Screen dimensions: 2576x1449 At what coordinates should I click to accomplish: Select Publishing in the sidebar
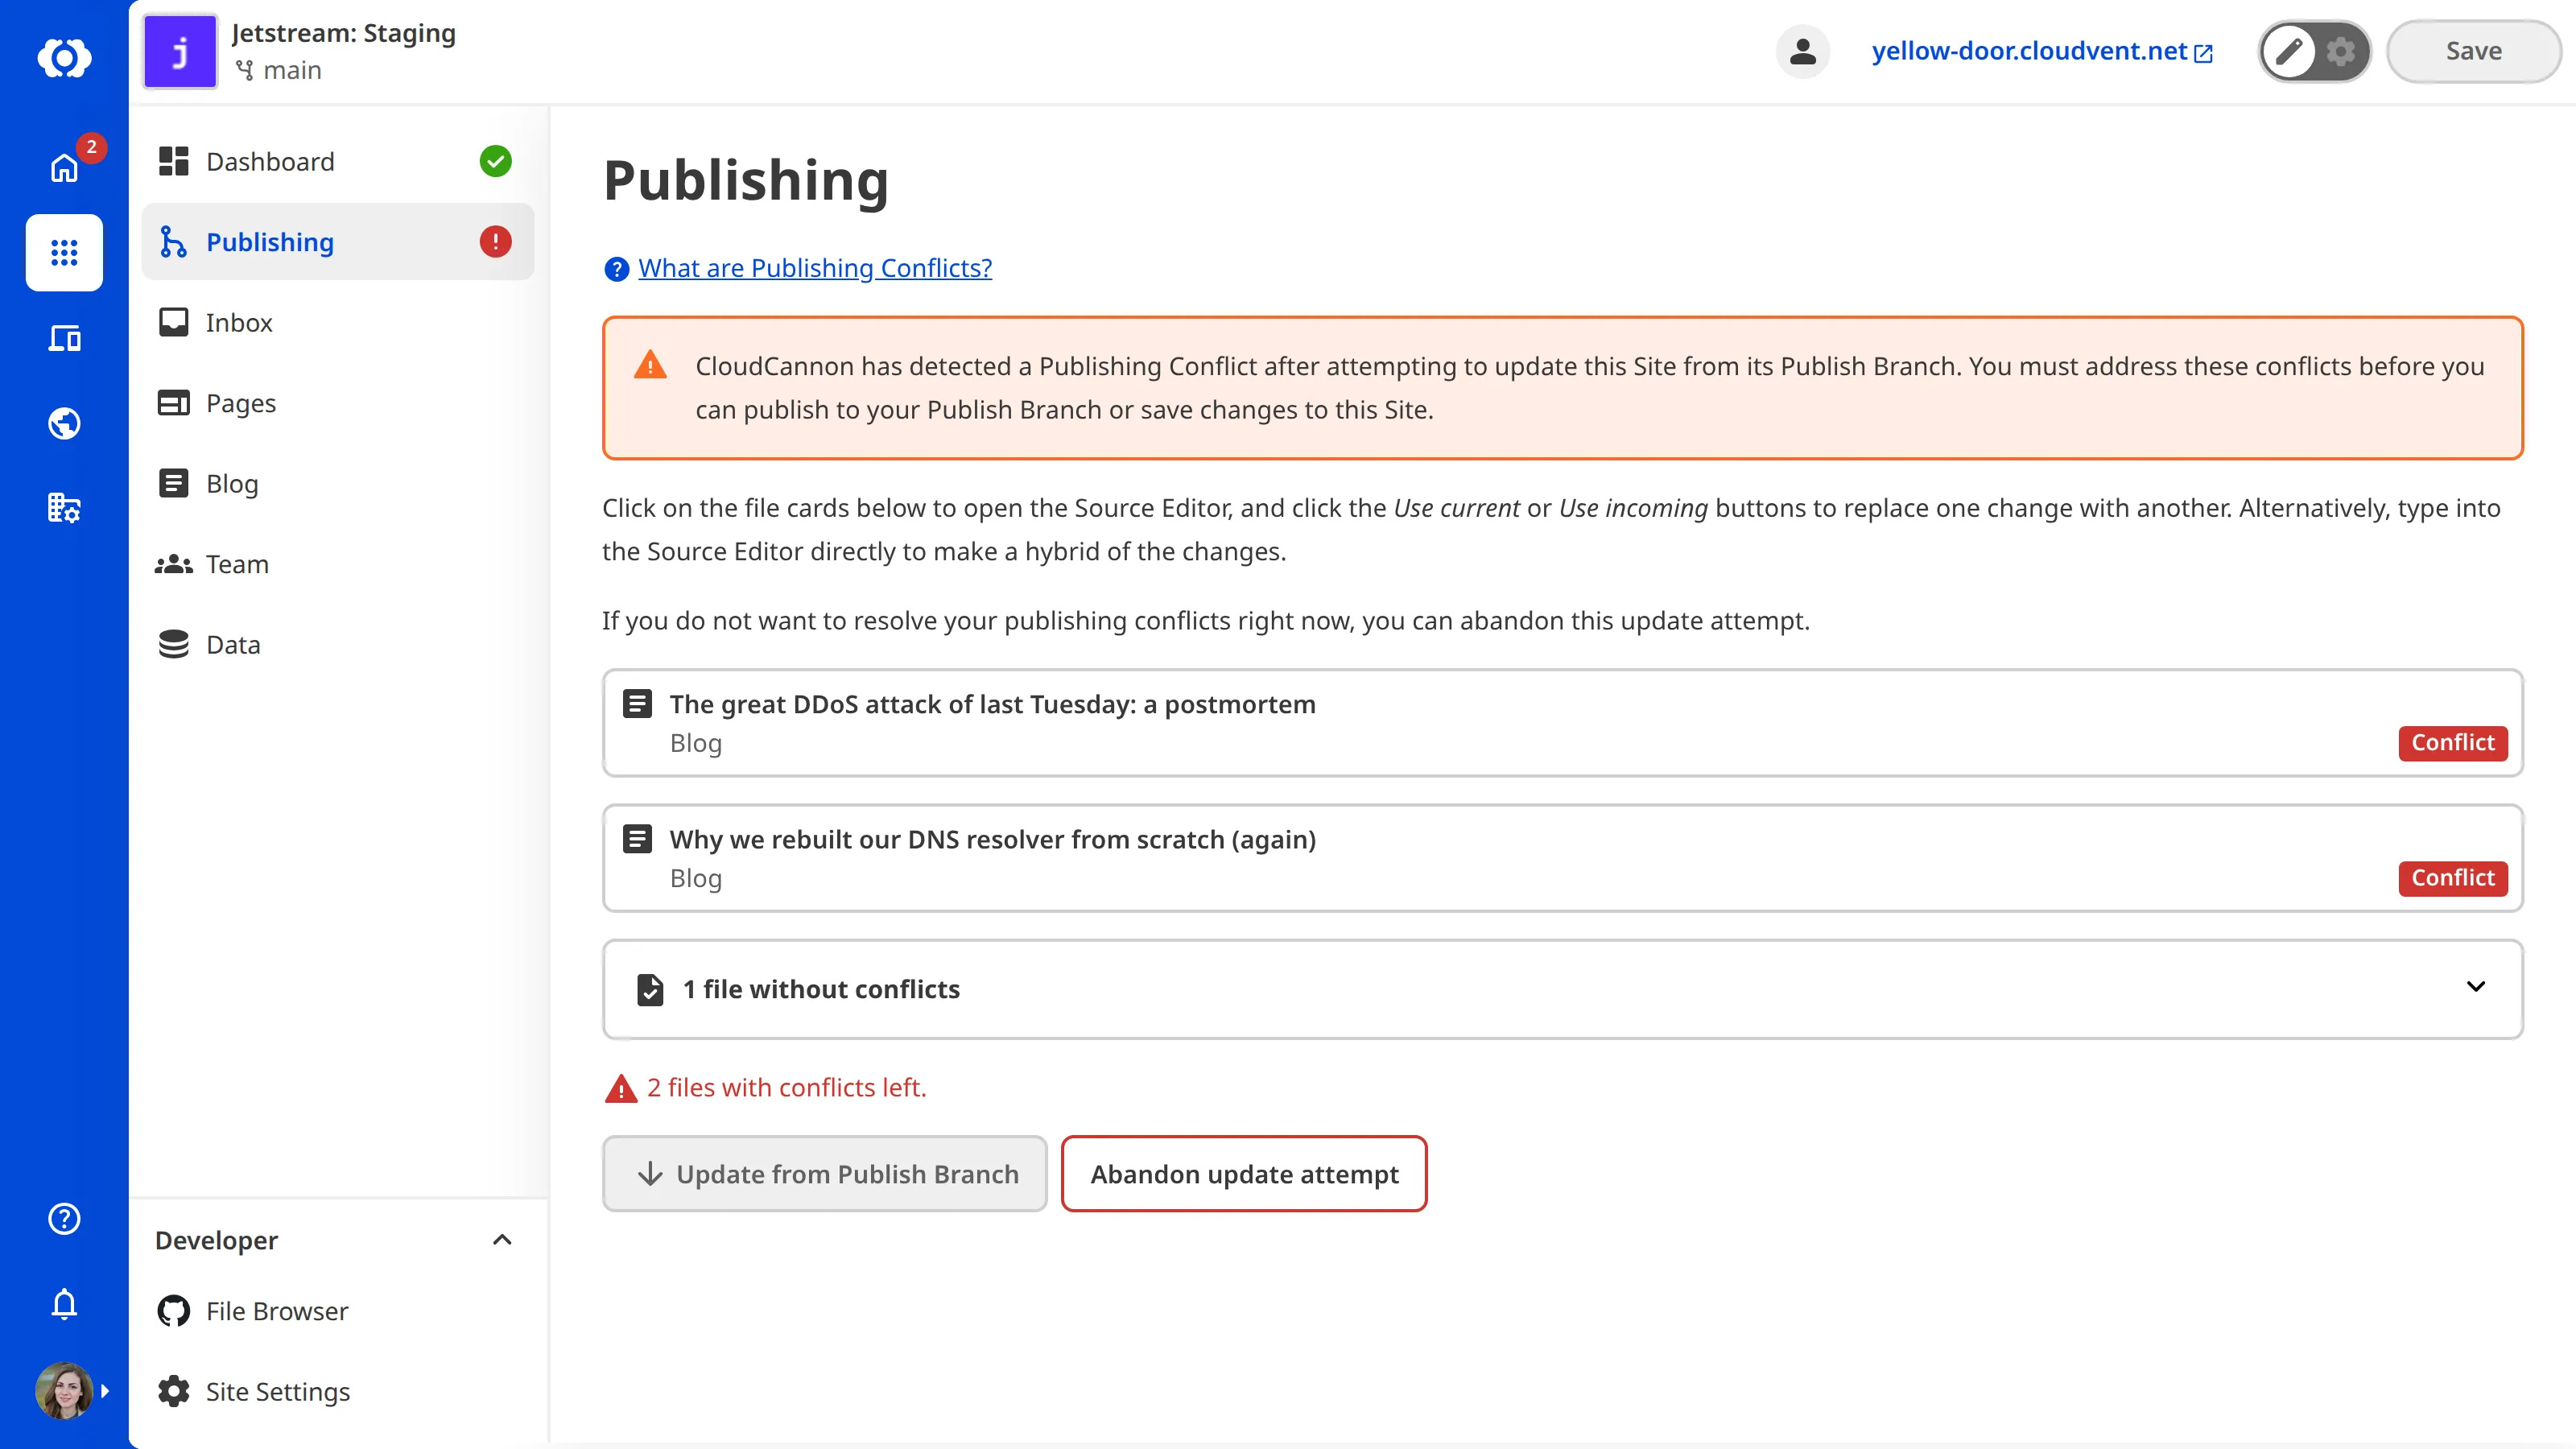[x=337, y=242]
